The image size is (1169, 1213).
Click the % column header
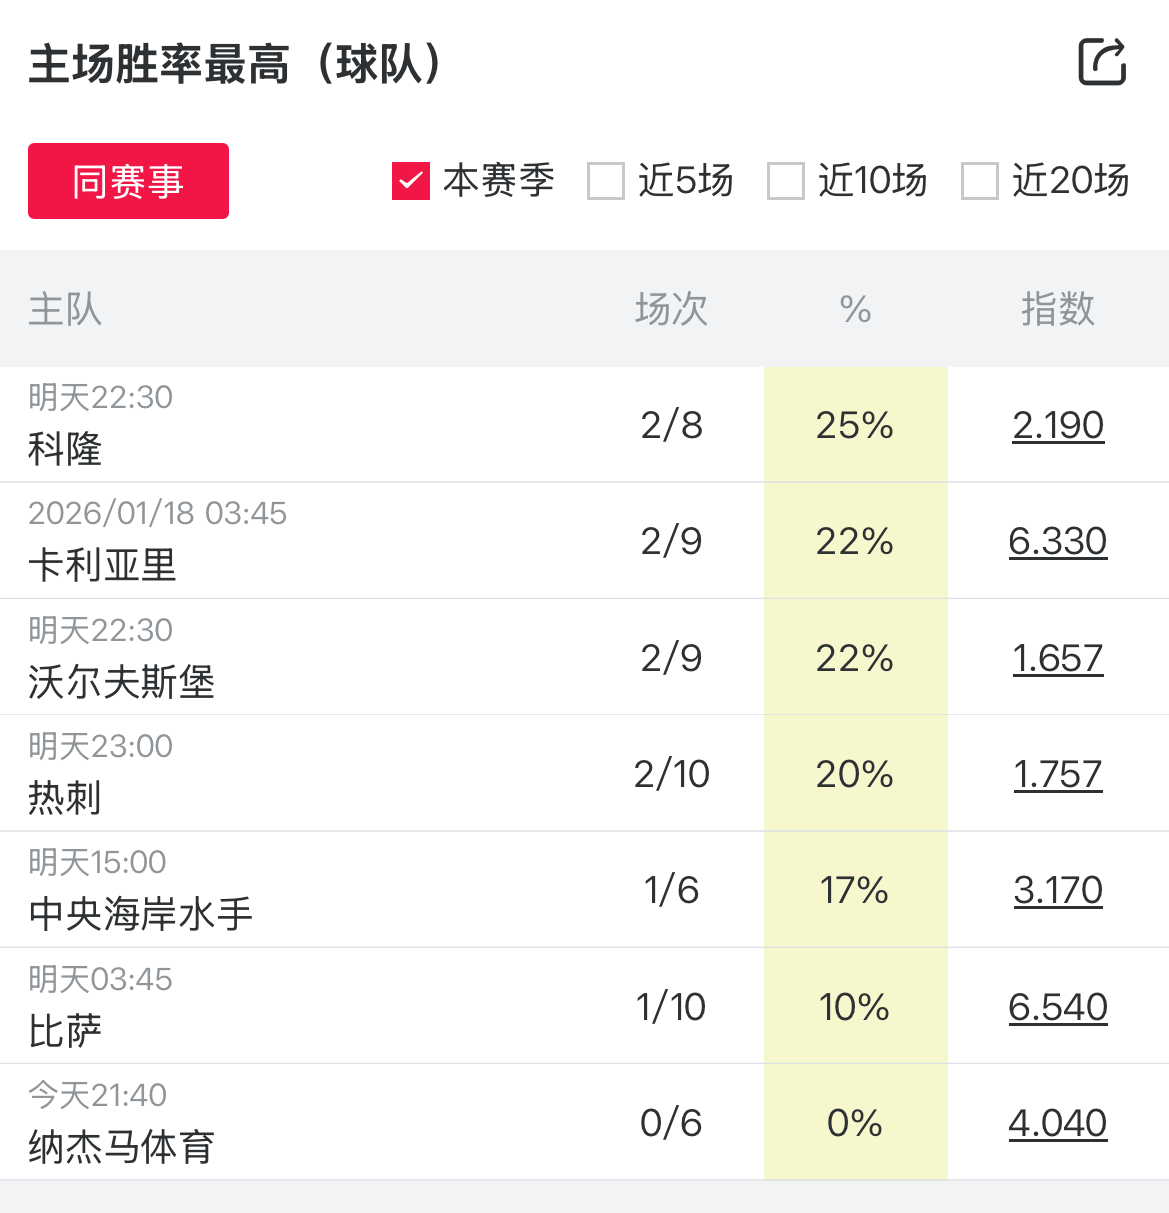coord(855,309)
